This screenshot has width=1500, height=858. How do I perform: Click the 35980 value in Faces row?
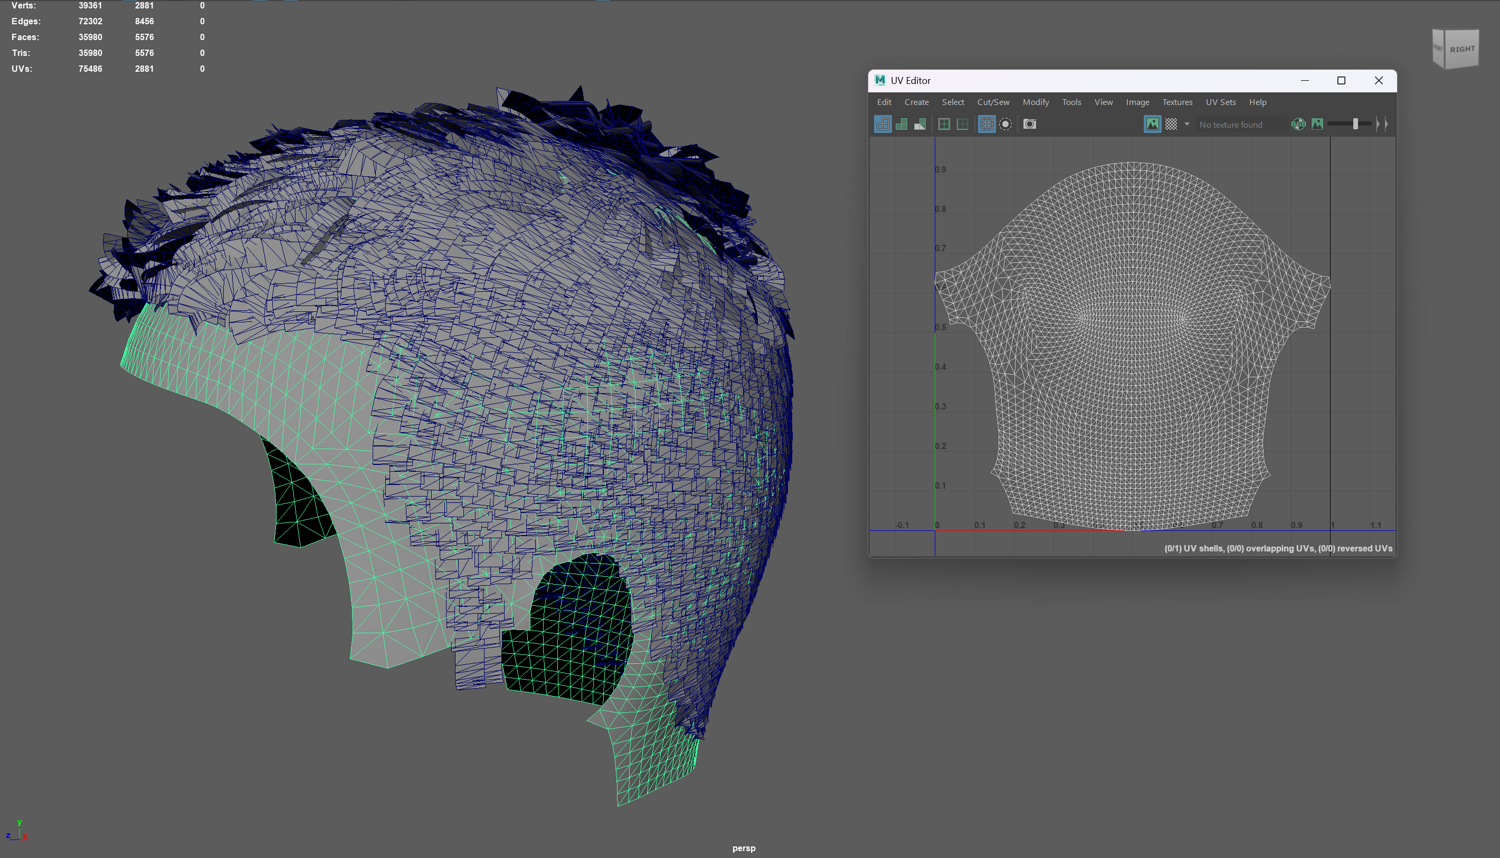click(90, 37)
